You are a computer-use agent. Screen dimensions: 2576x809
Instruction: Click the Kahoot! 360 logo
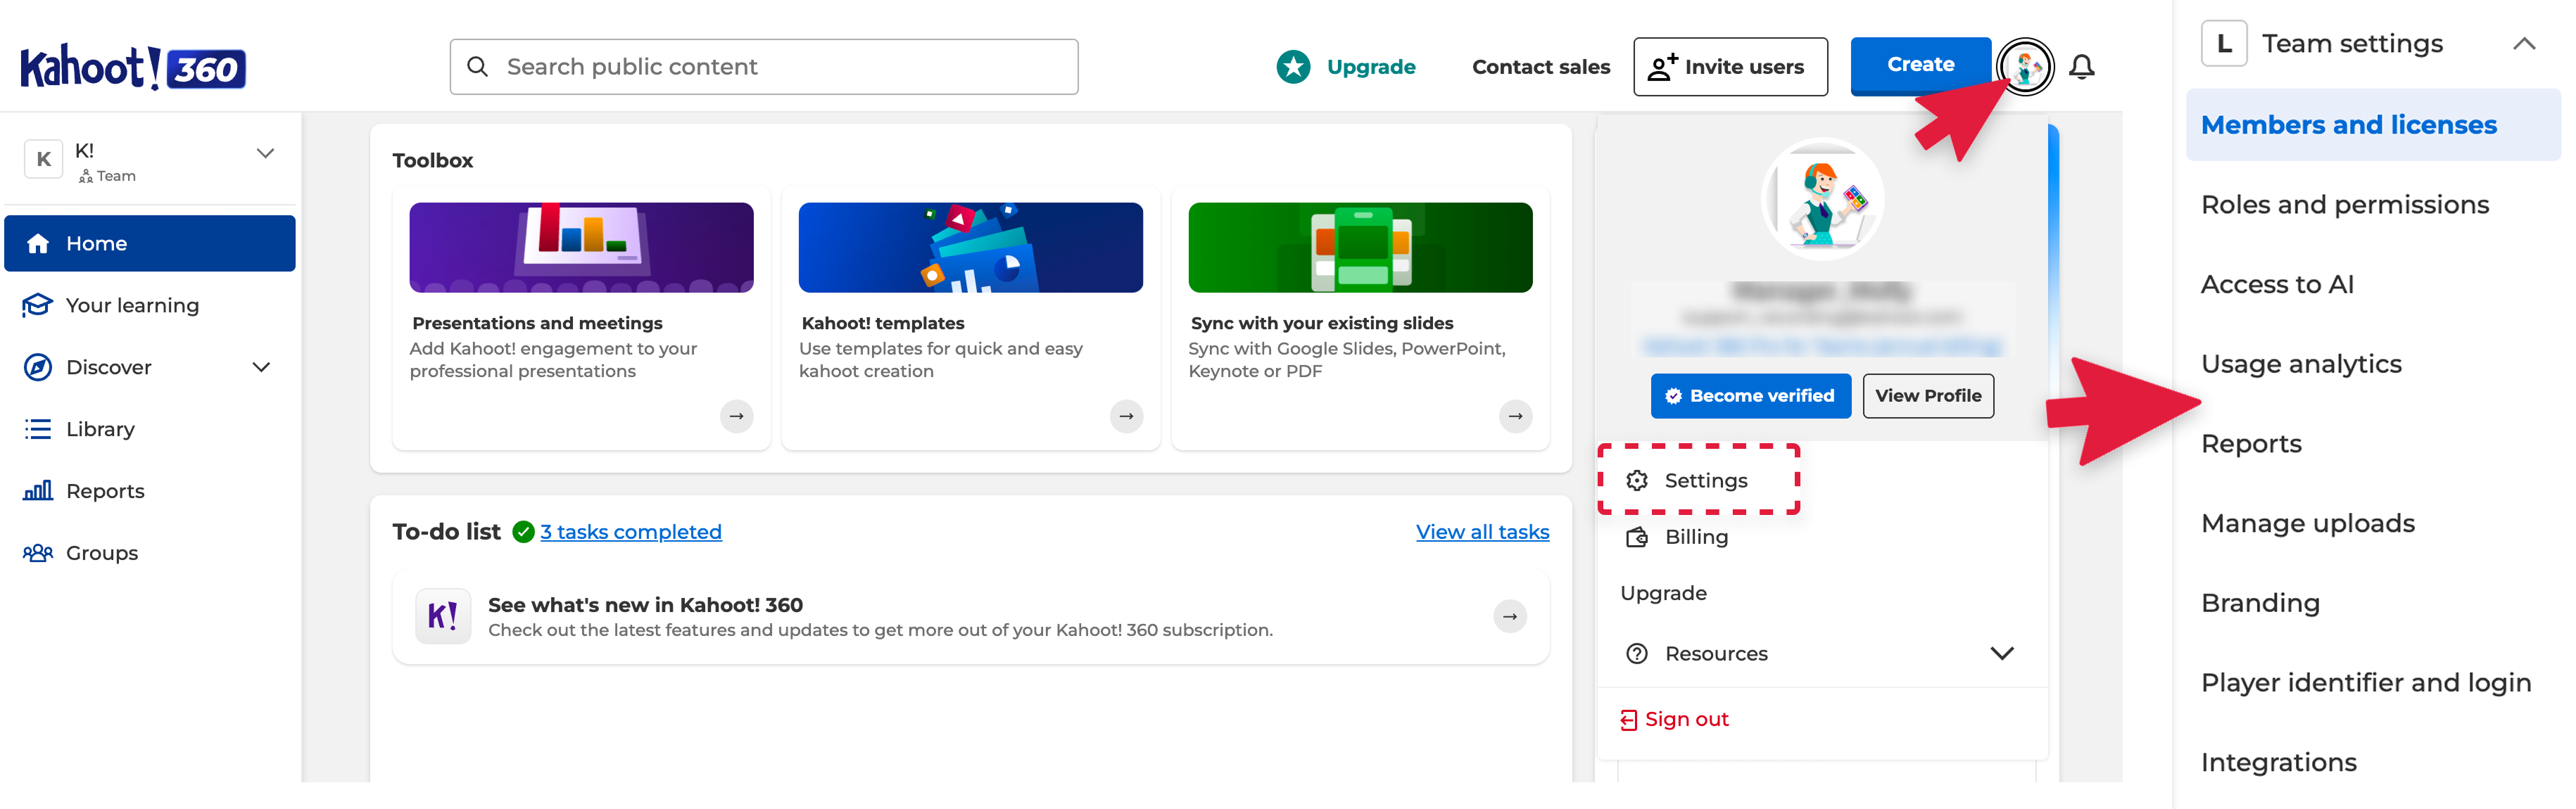(133, 67)
